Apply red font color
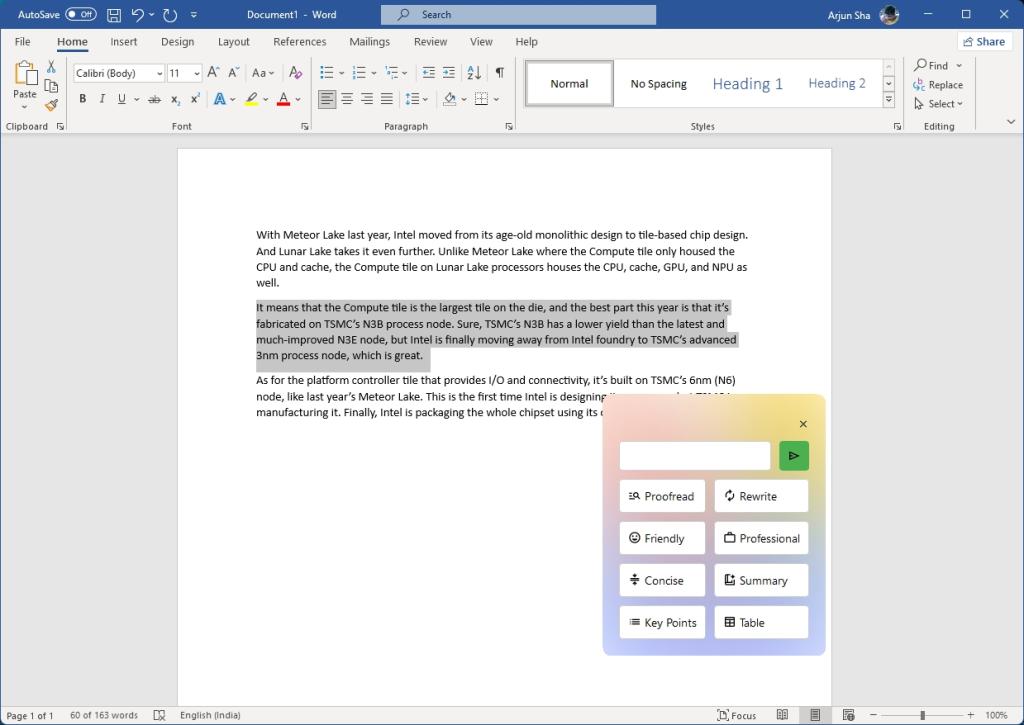1024x725 pixels. coord(283,99)
